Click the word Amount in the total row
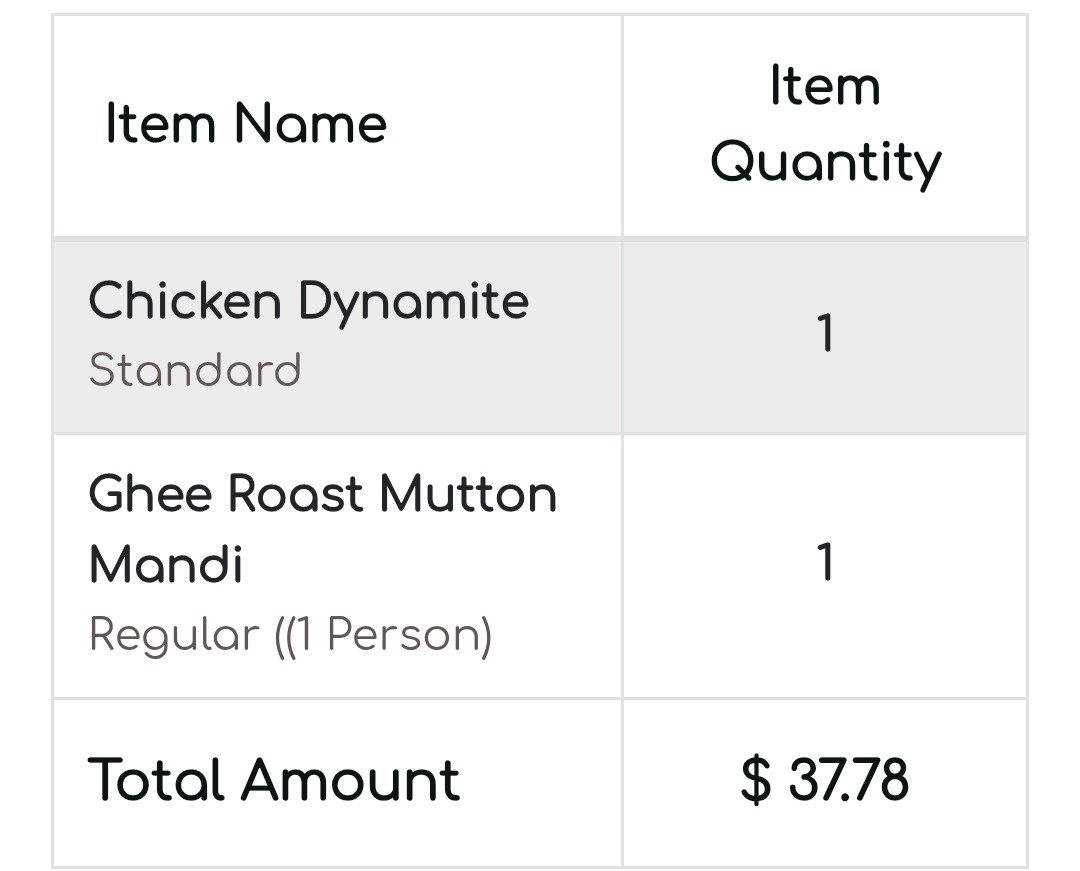Image resolution: width=1080 pixels, height=871 pixels. (x=350, y=780)
